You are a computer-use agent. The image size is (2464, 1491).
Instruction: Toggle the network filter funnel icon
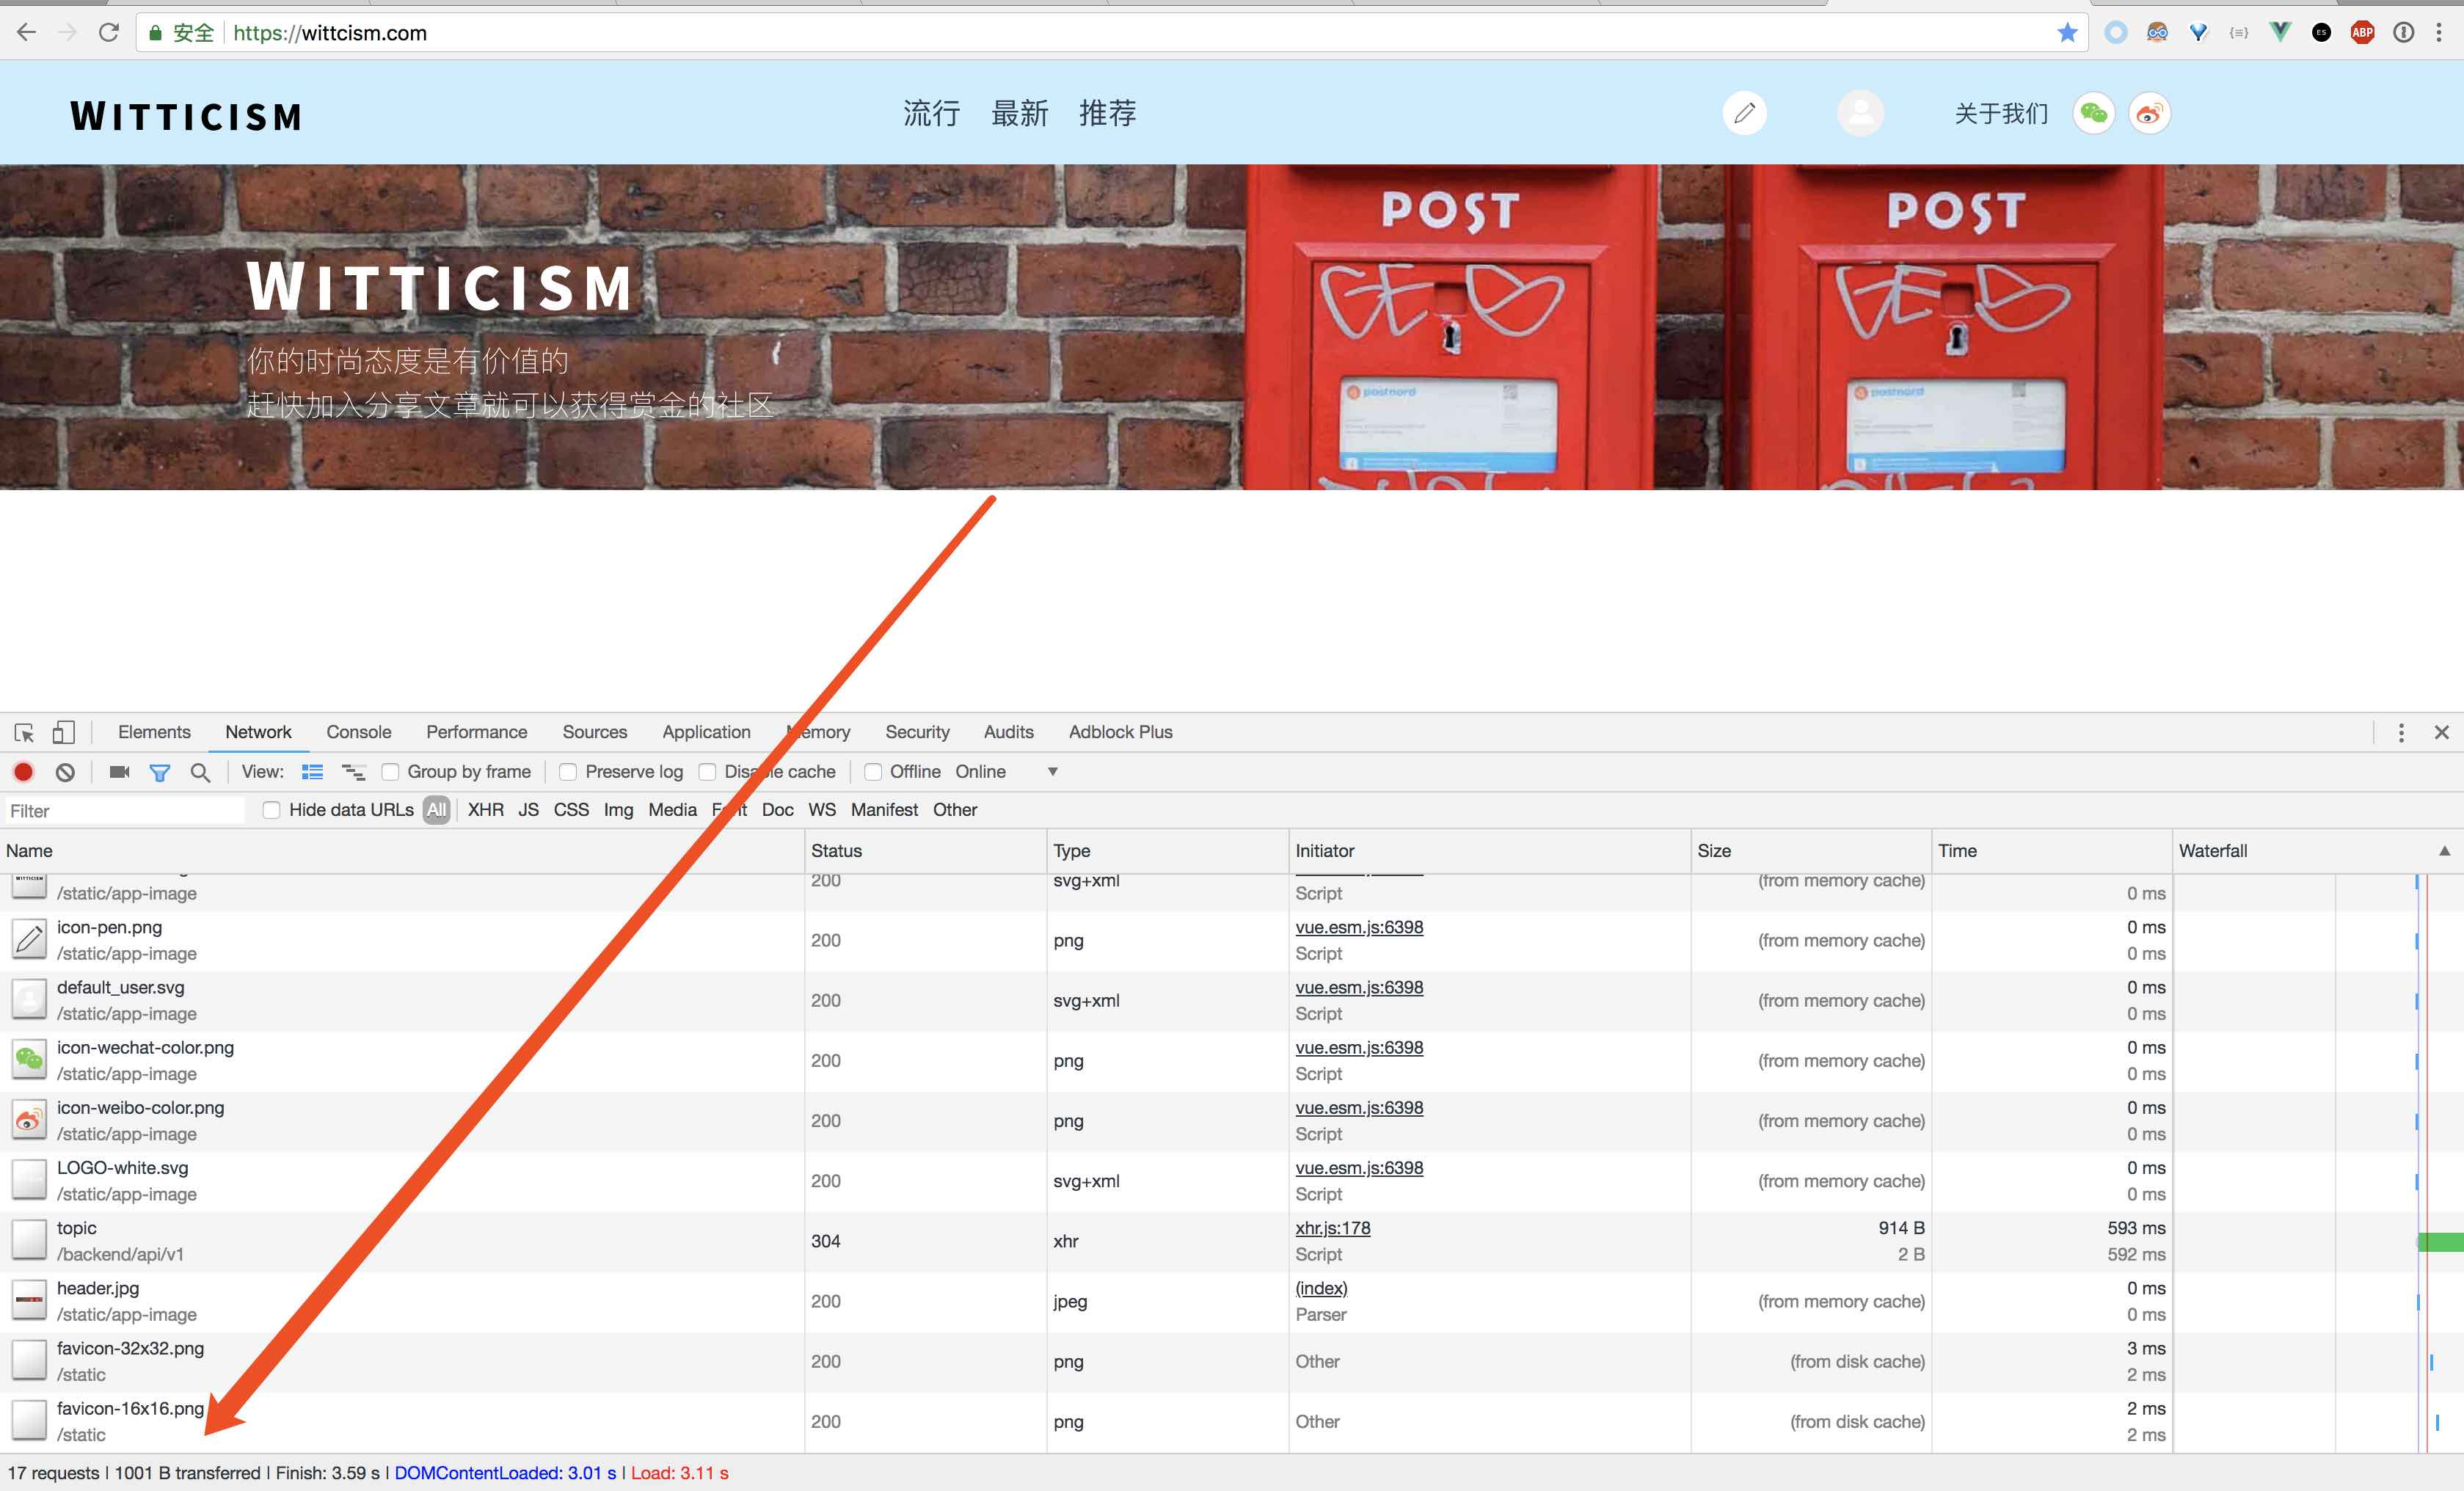click(159, 772)
